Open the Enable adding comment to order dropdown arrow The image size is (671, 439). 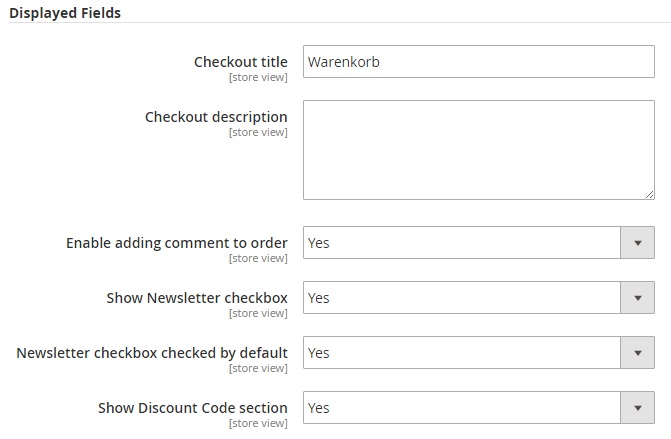[x=637, y=243]
